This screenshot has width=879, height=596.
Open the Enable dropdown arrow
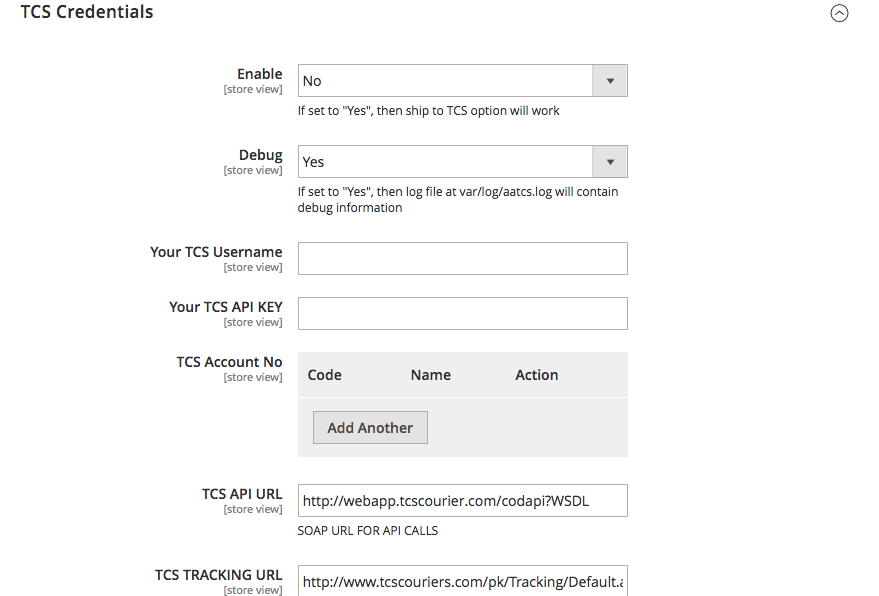point(610,81)
